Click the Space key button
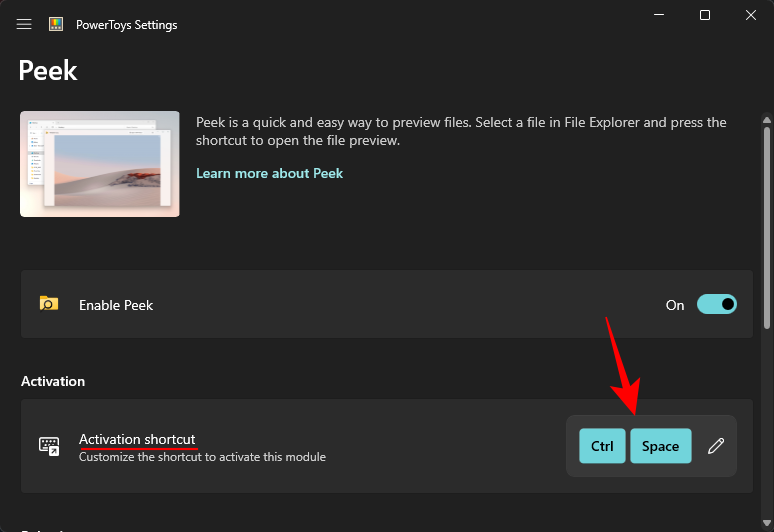774x532 pixels. pos(660,446)
